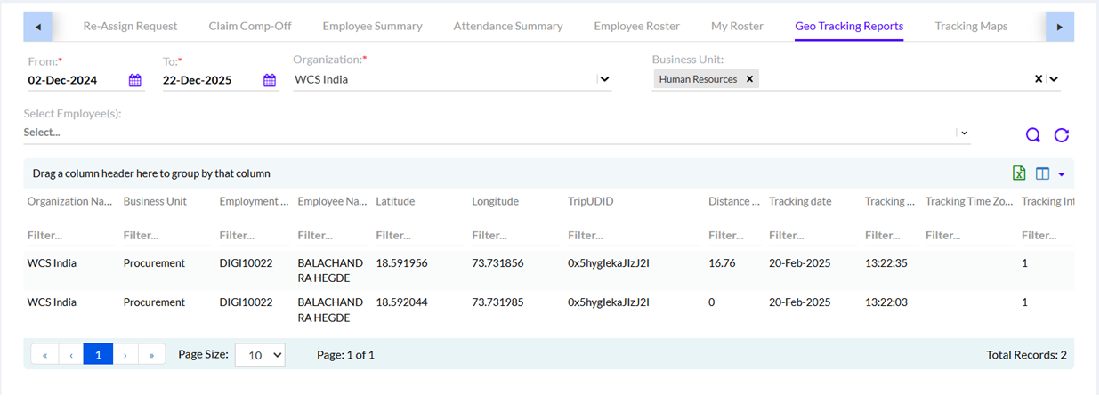Export the grid to Excel
Viewport: 1099px width, 400px height.
tap(1019, 174)
